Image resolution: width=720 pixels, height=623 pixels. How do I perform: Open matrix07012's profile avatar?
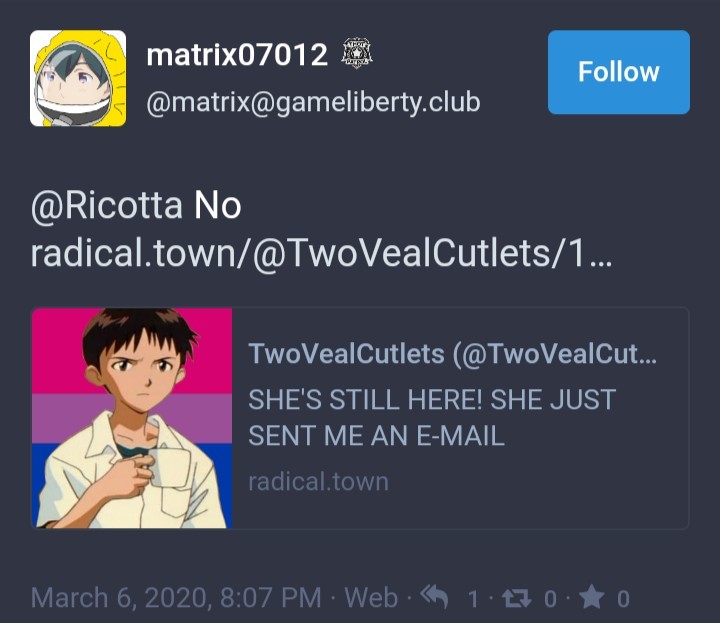coord(78,78)
